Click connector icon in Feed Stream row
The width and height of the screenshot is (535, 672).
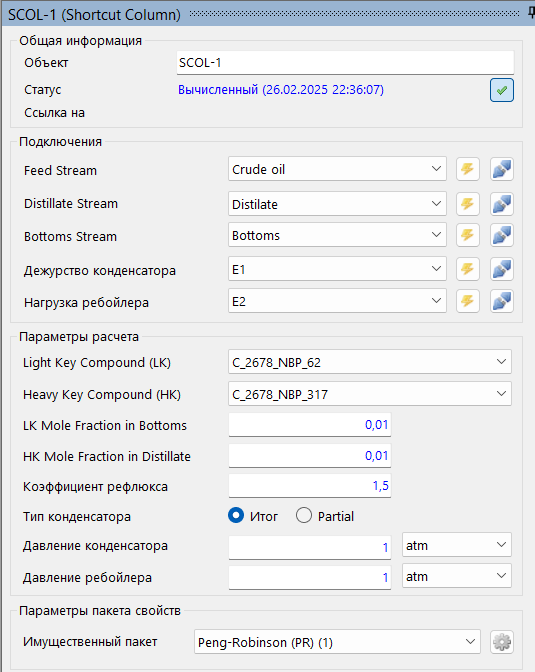tap(502, 169)
